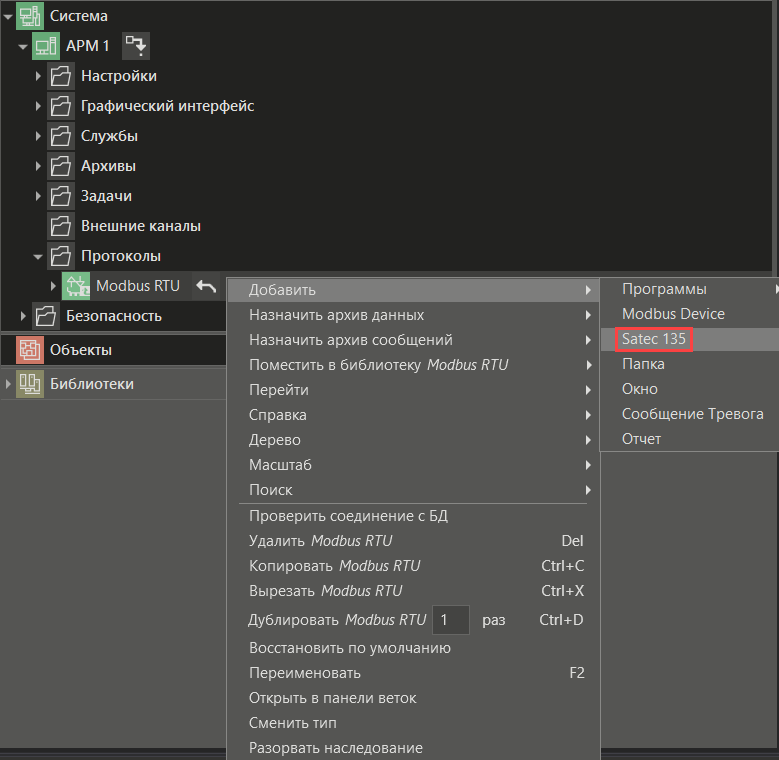Select Satec 135 from the submenu
Screen dimensions: 779x760
pyautogui.click(x=654, y=339)
